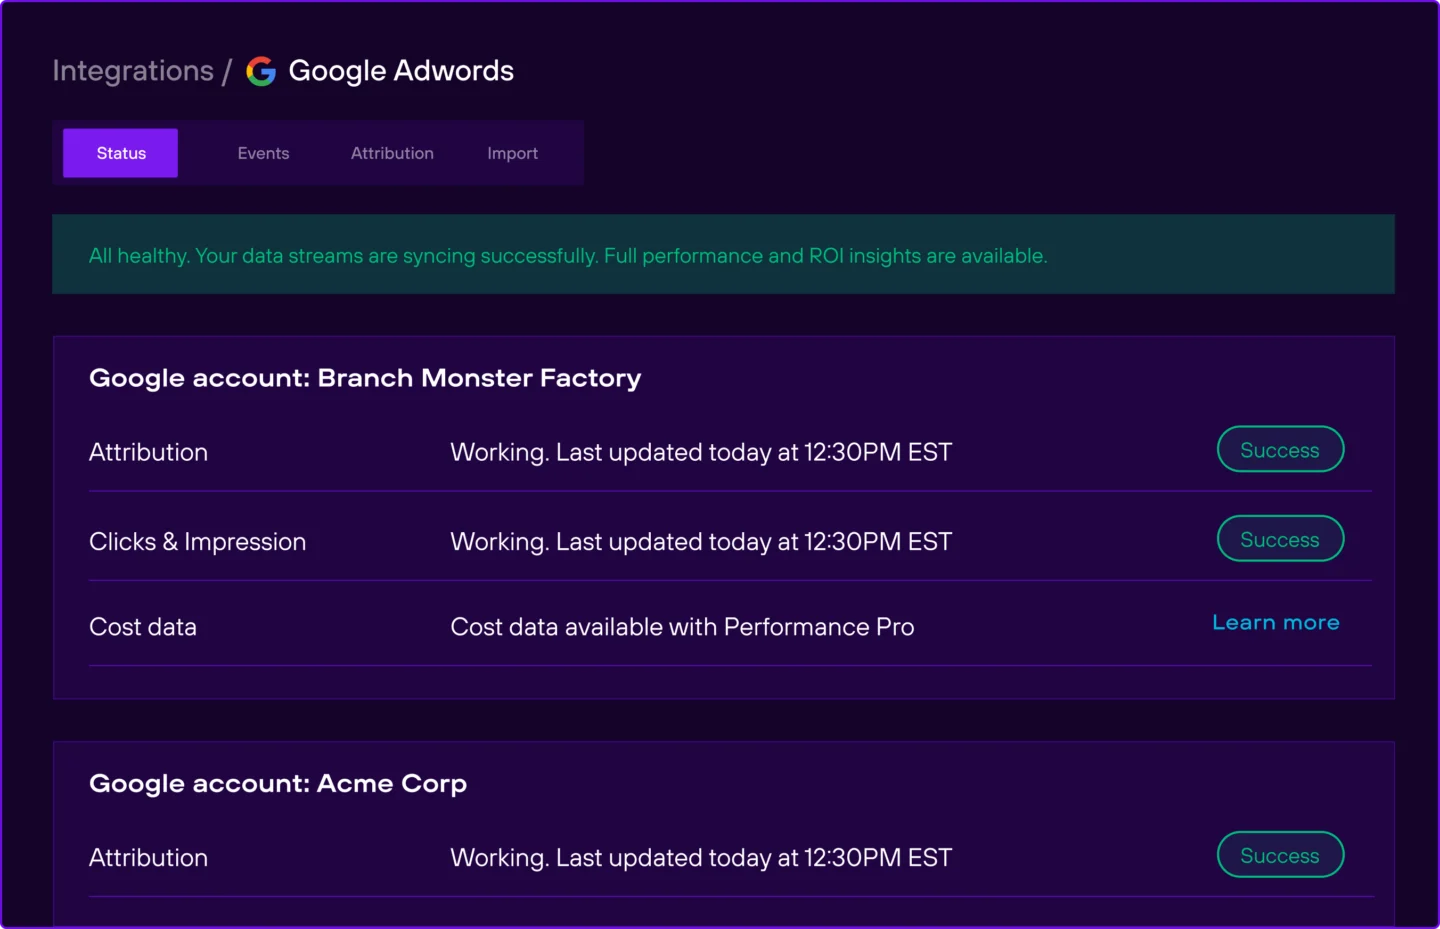1440x929 pixels.
Task: Select Attribution row label under Acme Corp
Action: (x=148, y=857)
